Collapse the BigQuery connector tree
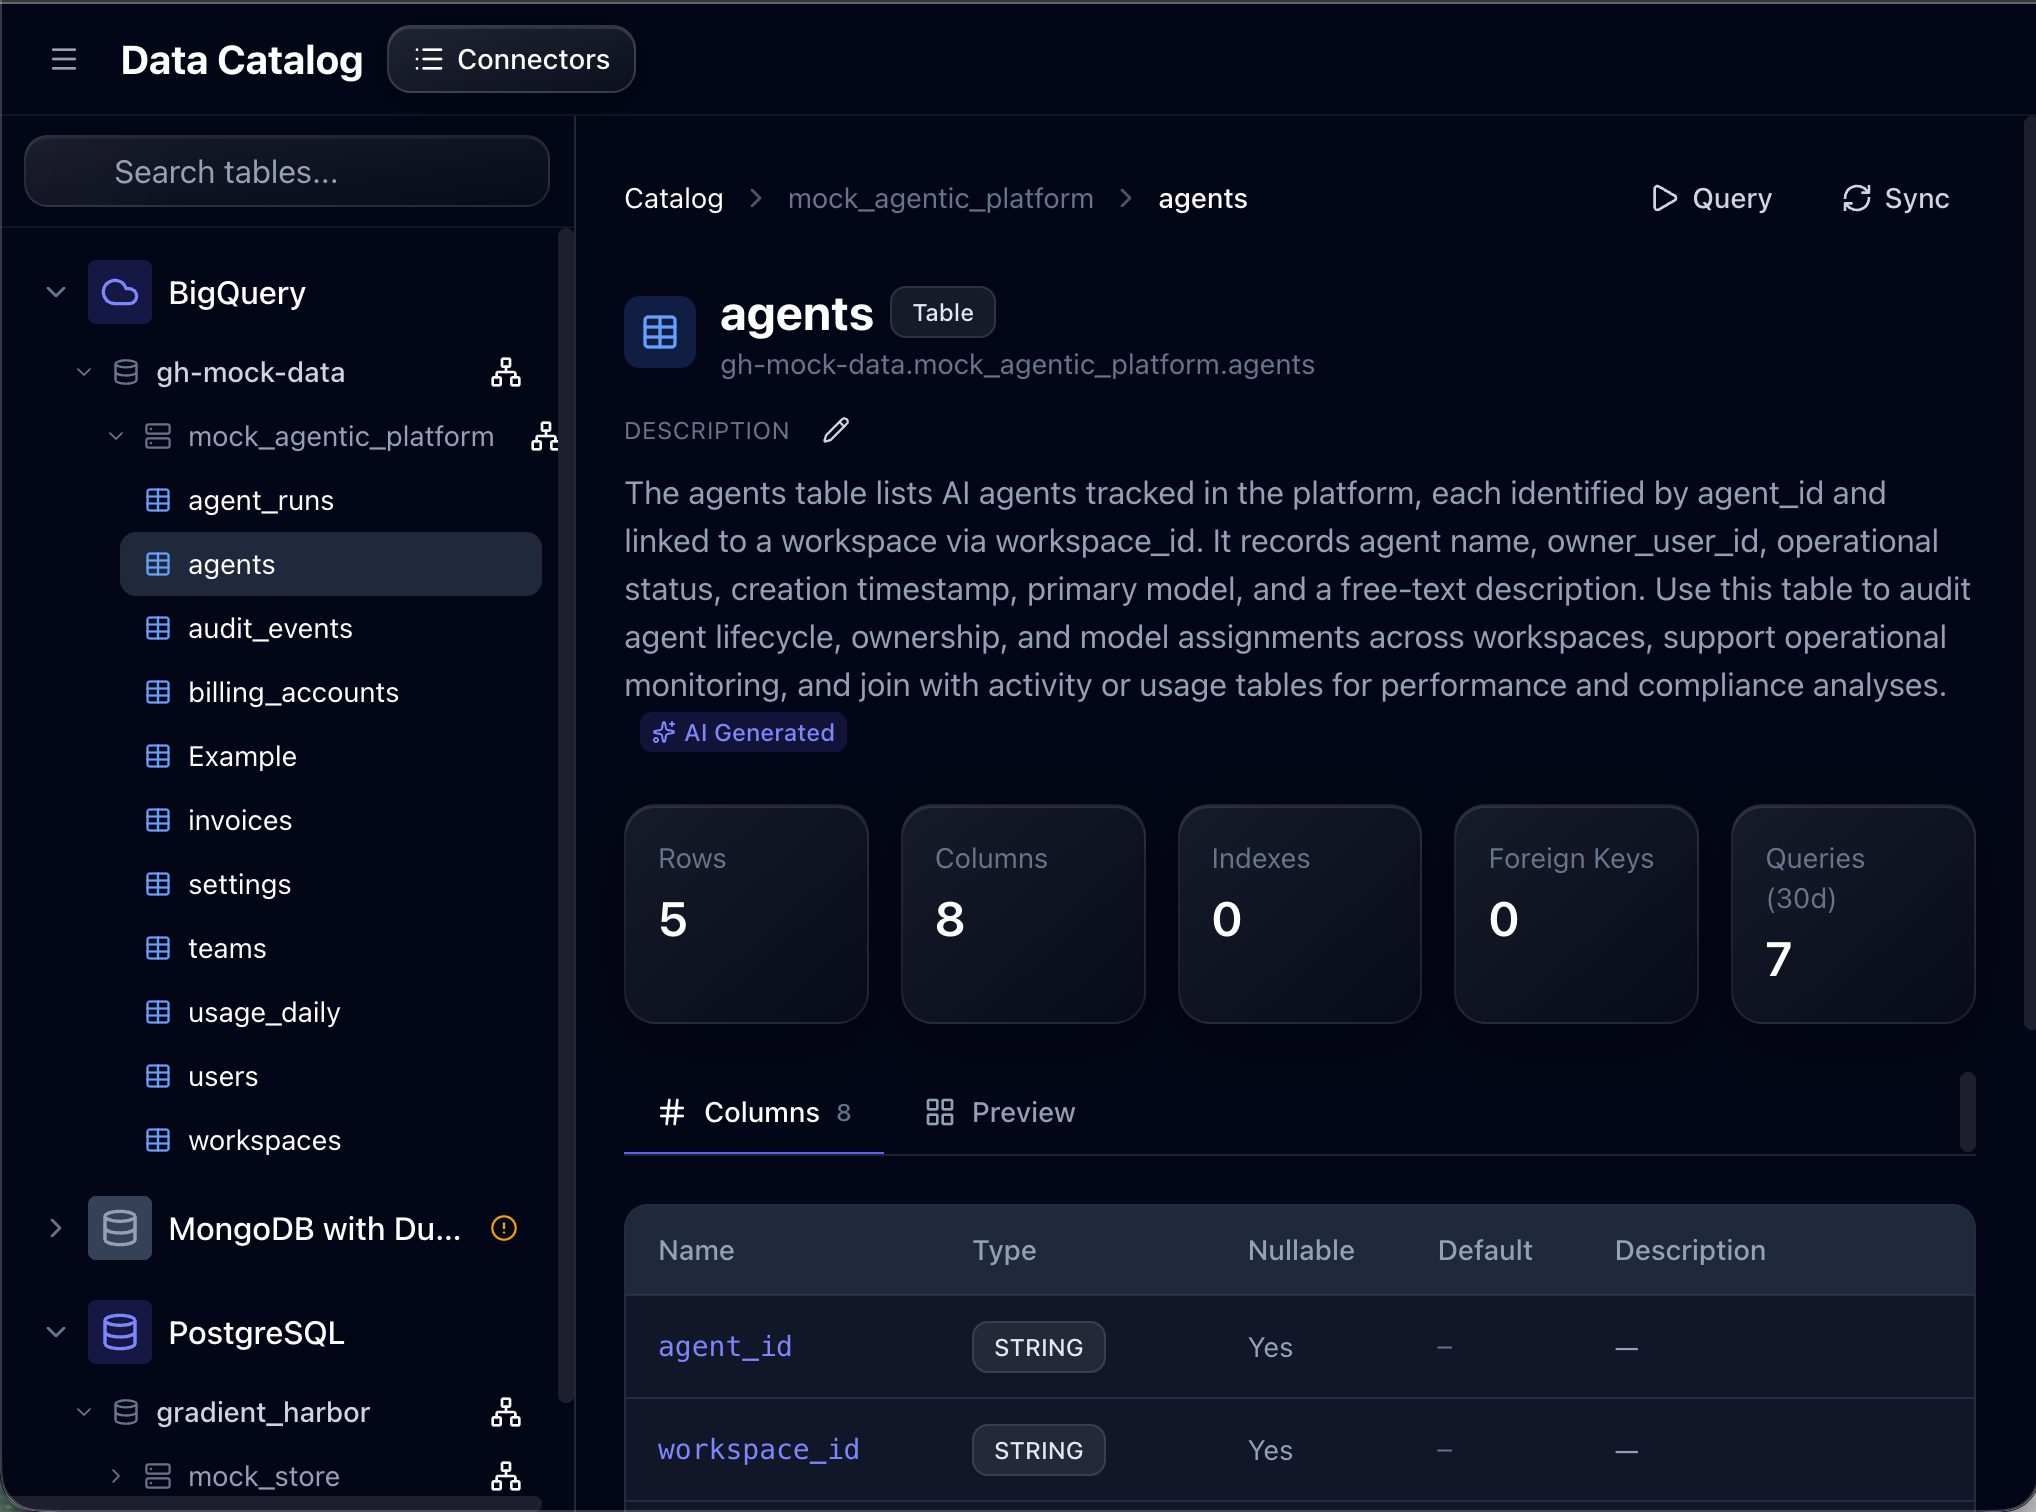2036x1512 pixels. click(55, 291)
